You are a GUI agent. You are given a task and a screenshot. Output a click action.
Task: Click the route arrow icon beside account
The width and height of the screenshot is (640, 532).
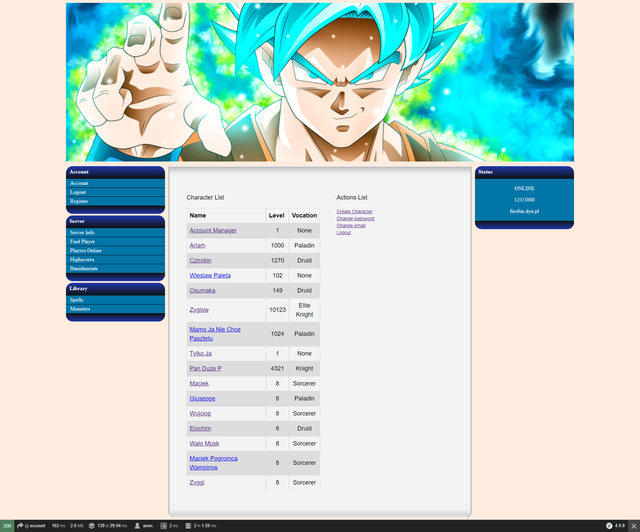[x=20, y=526]
